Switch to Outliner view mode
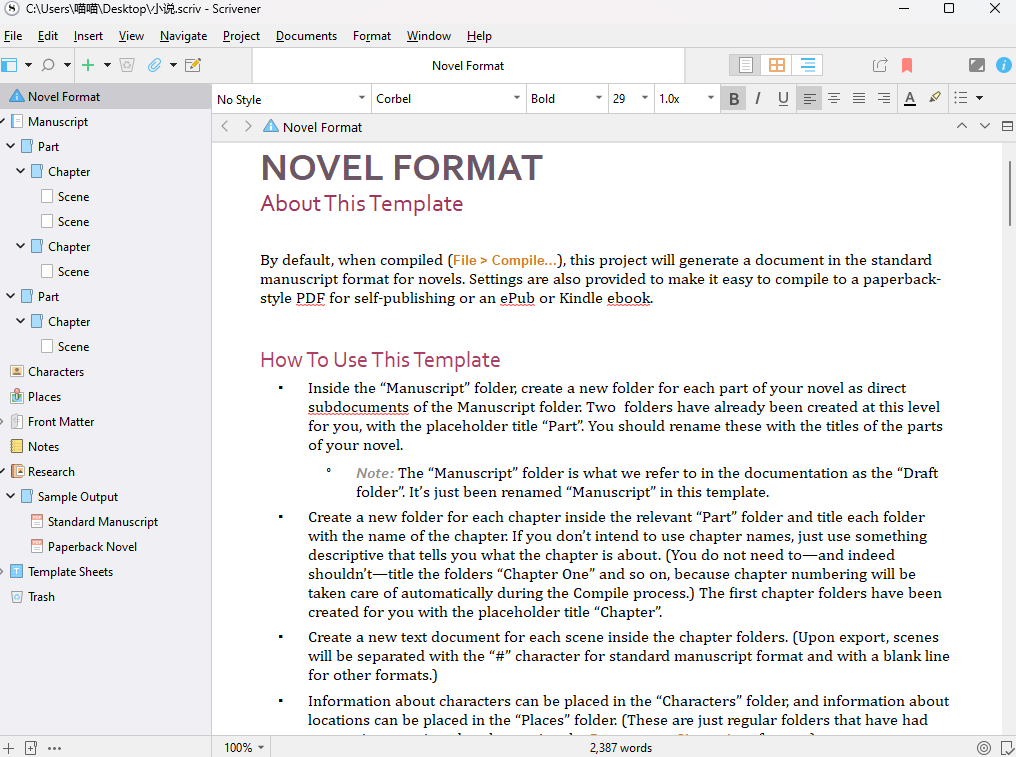This screenshot has height=757, width=1016. point(808,64)
